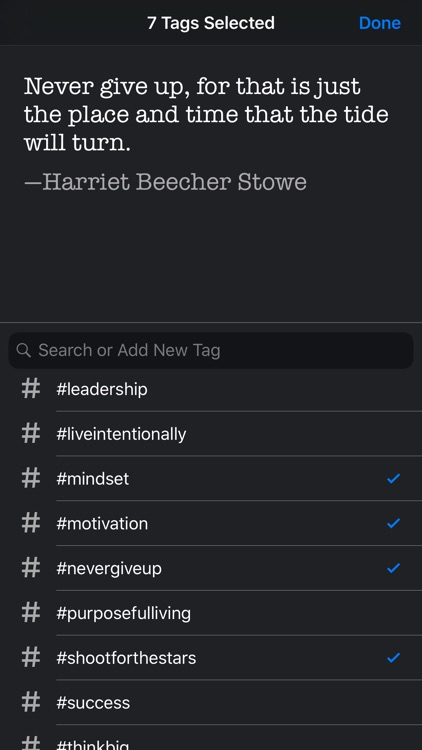Tap the hash icon beside #success
The width and height of the screenshot is (422, 750).
[31, 702]
